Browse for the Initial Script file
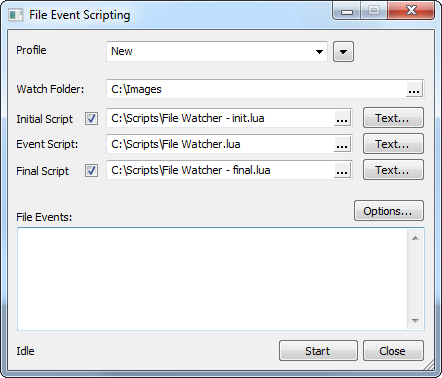The height and width of the screenshot is (378, 442). (x=342, y=118)
